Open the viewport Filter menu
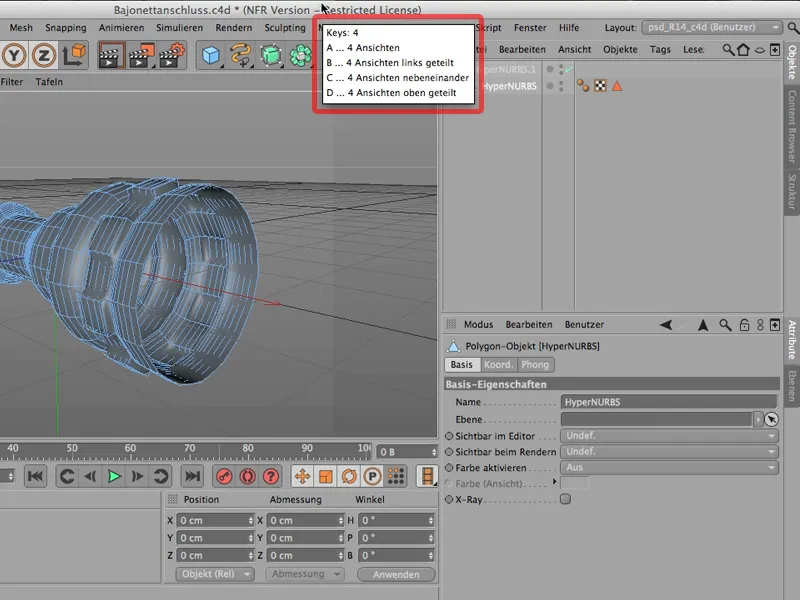 click(x=12, y=82)
